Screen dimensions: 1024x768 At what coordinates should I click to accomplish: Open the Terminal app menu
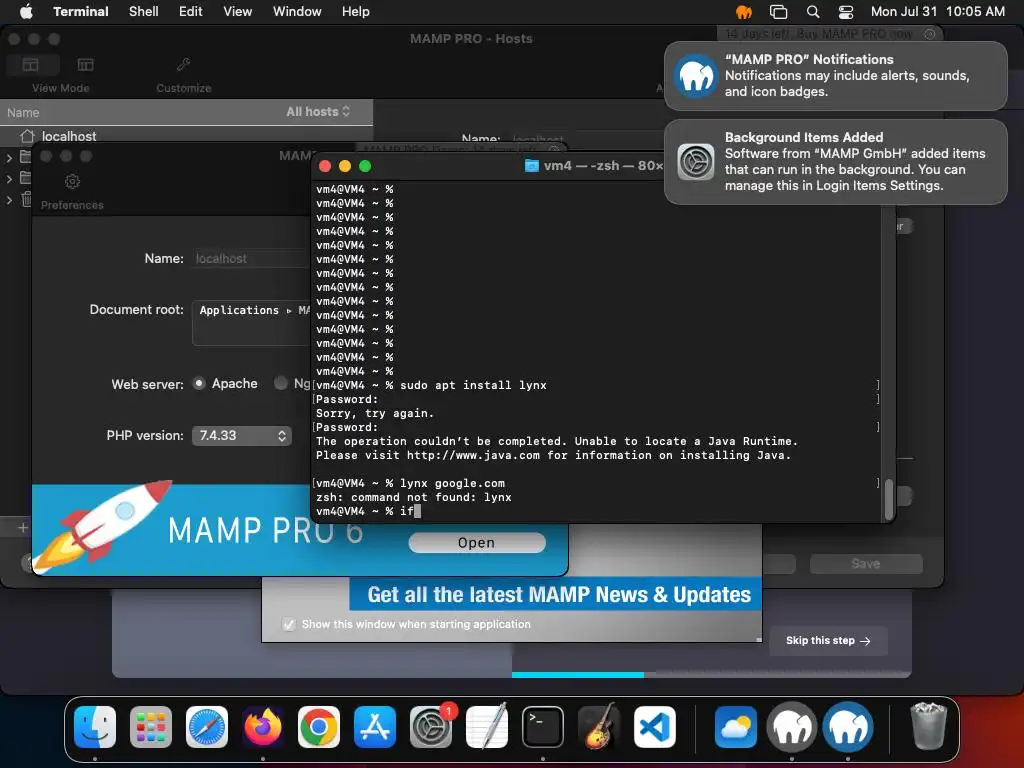tap(80, 12)
